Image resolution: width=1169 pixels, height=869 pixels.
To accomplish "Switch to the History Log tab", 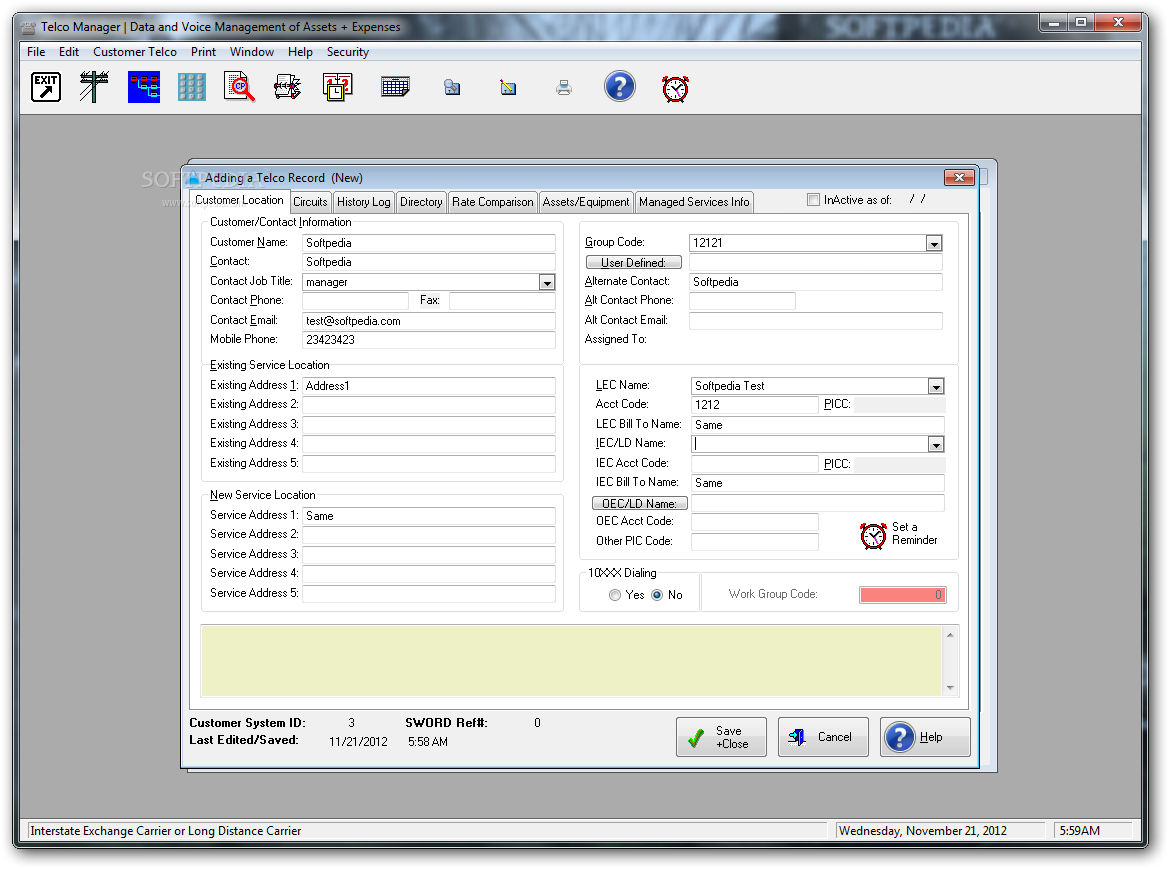I will point(363,202).
